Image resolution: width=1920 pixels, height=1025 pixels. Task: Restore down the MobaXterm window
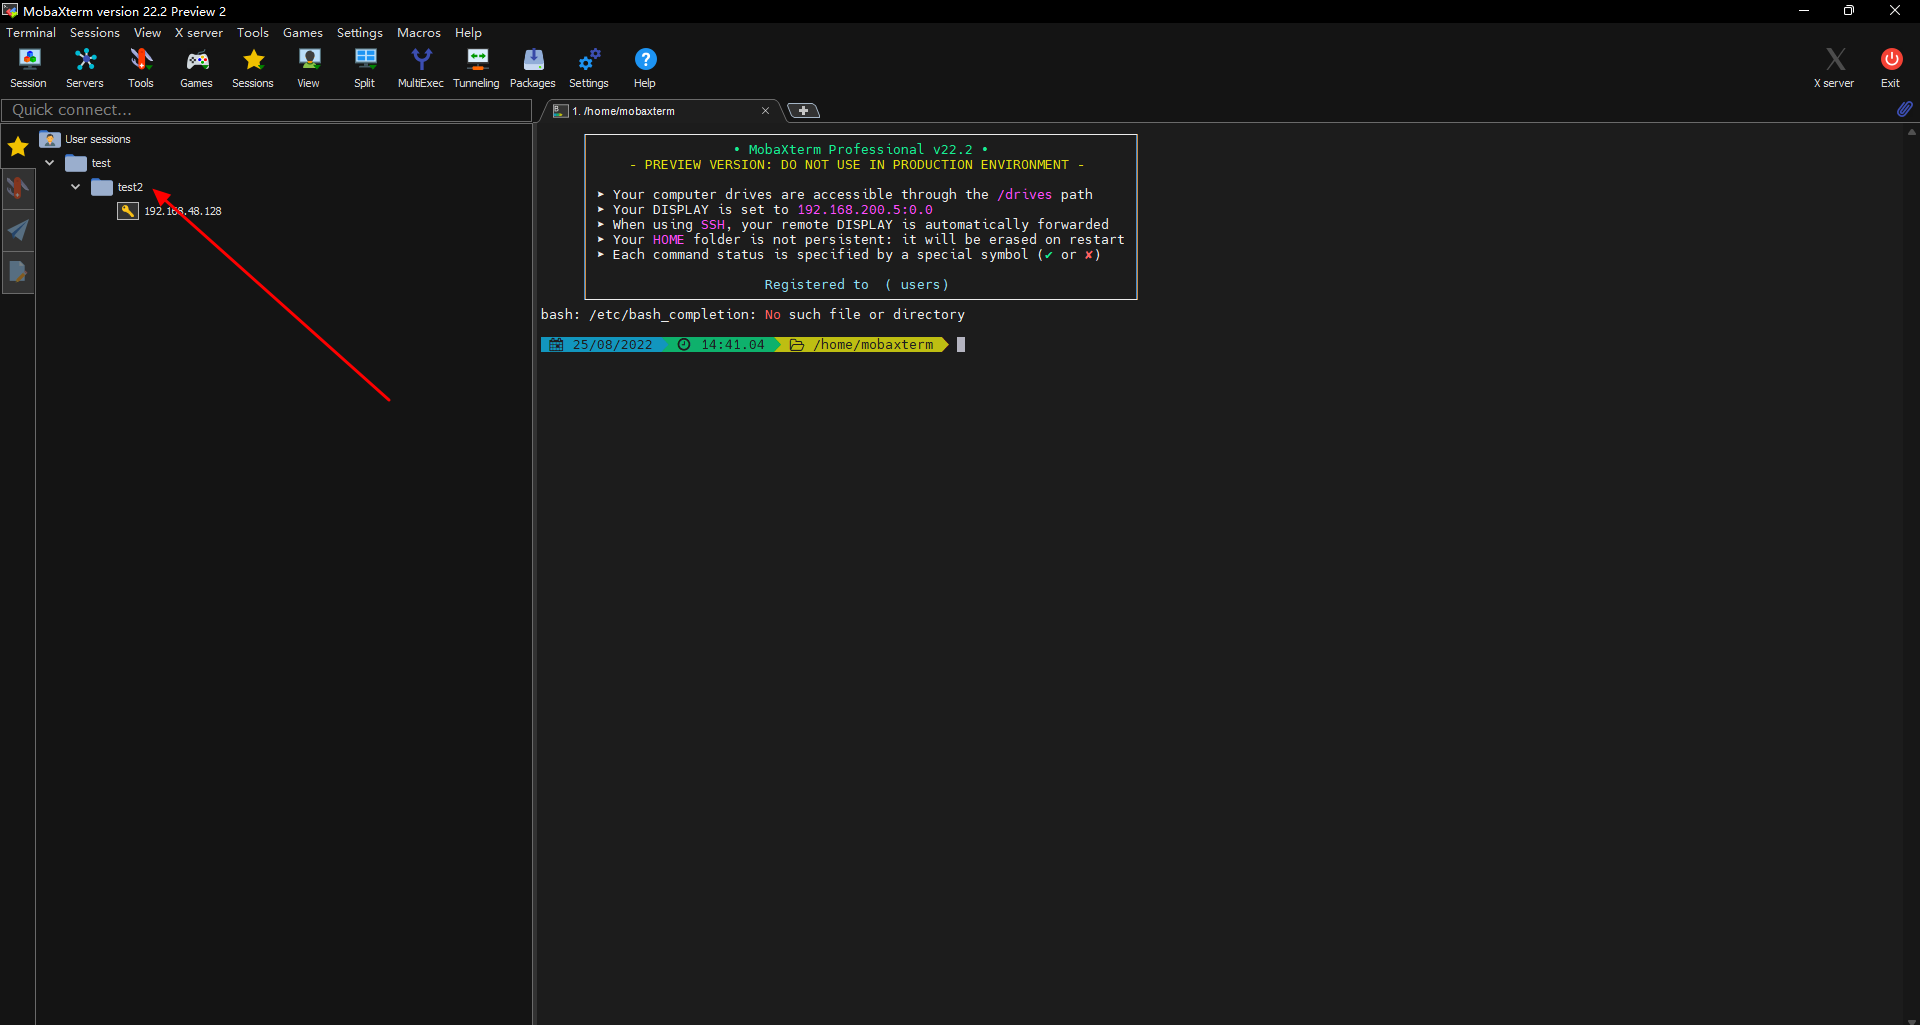(x=1849, y=11)
